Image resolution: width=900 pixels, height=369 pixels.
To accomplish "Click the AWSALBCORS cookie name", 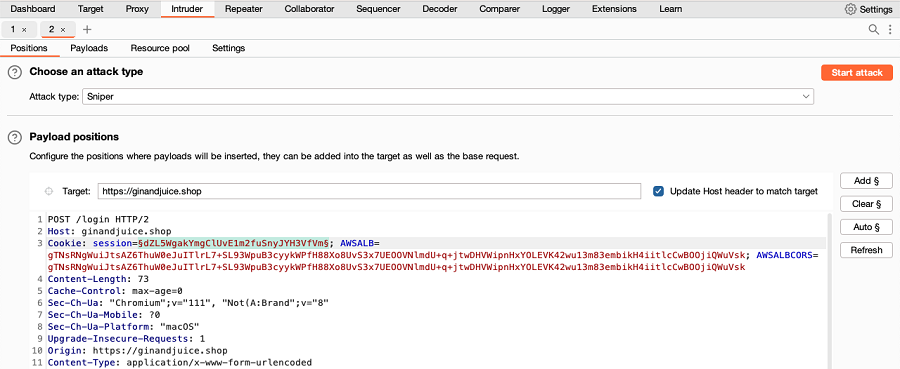I will pyautogui.click(x=785, y=255).
